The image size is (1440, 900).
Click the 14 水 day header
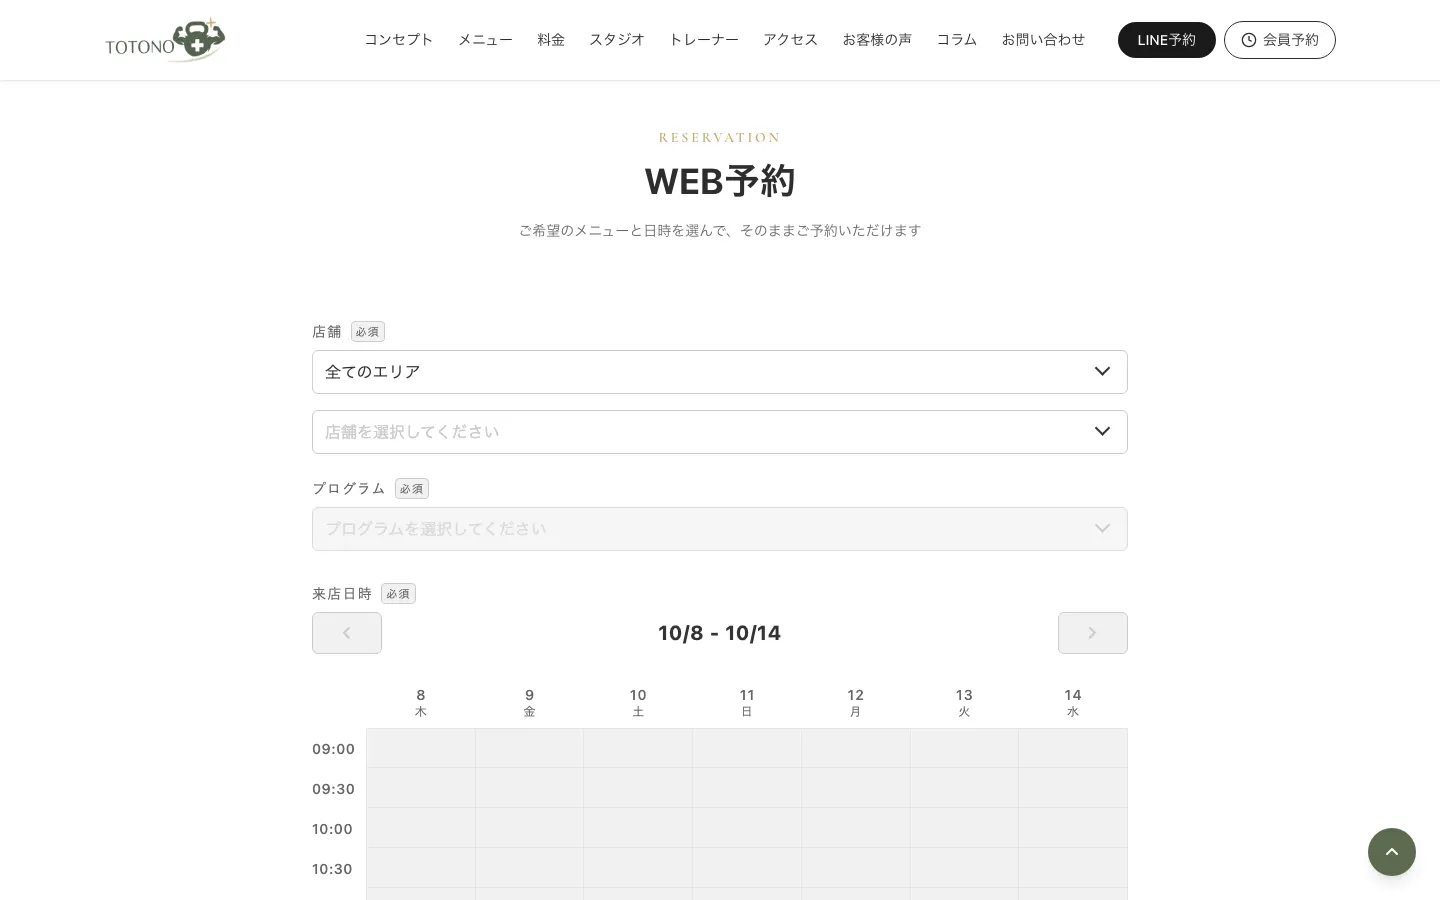(1073, 702)
